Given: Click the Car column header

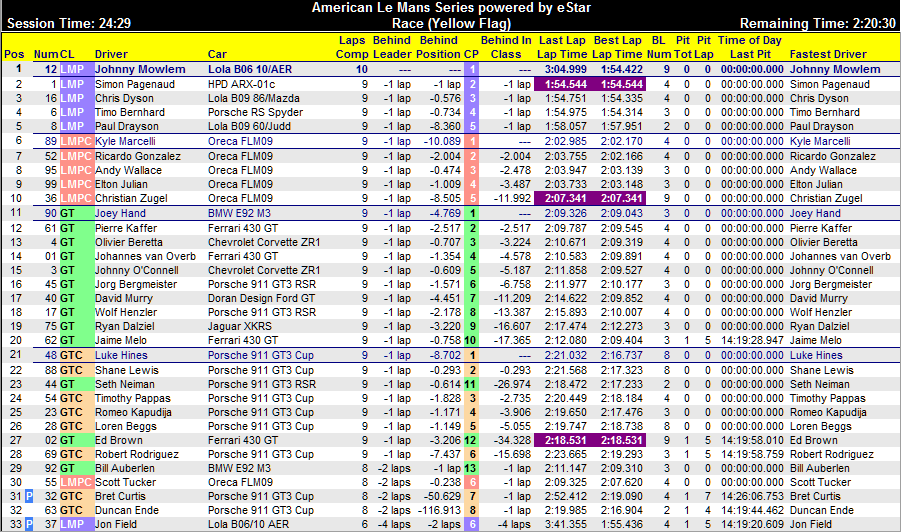Looking at the screenshot, I should pyautogui.click(x=217, y=53).
